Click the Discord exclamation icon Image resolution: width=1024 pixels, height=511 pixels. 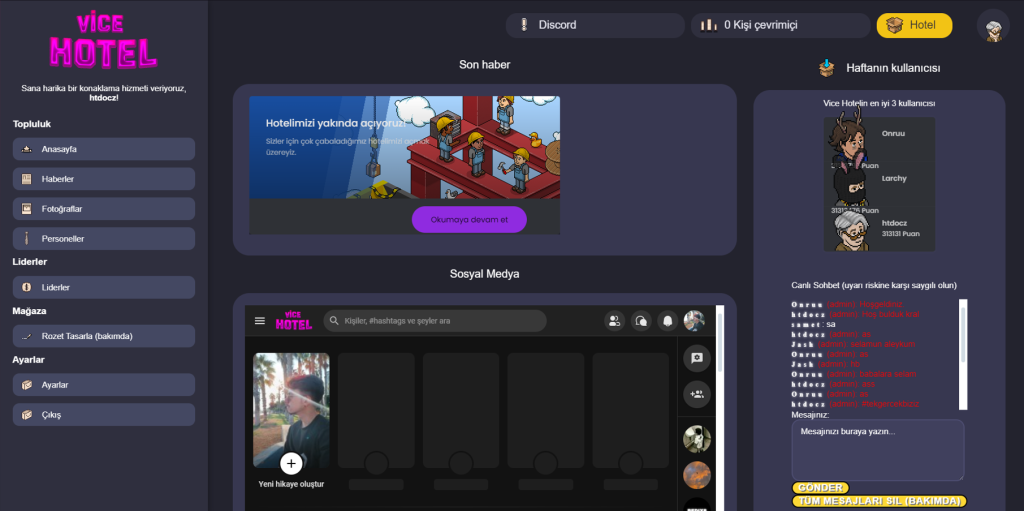pos(523,25)
